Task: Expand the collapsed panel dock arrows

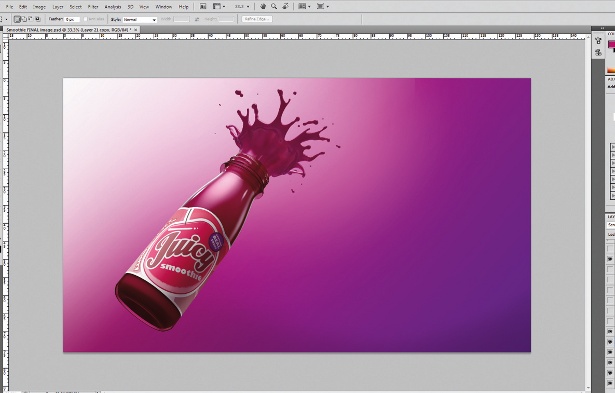Action: tap(602, 28)
